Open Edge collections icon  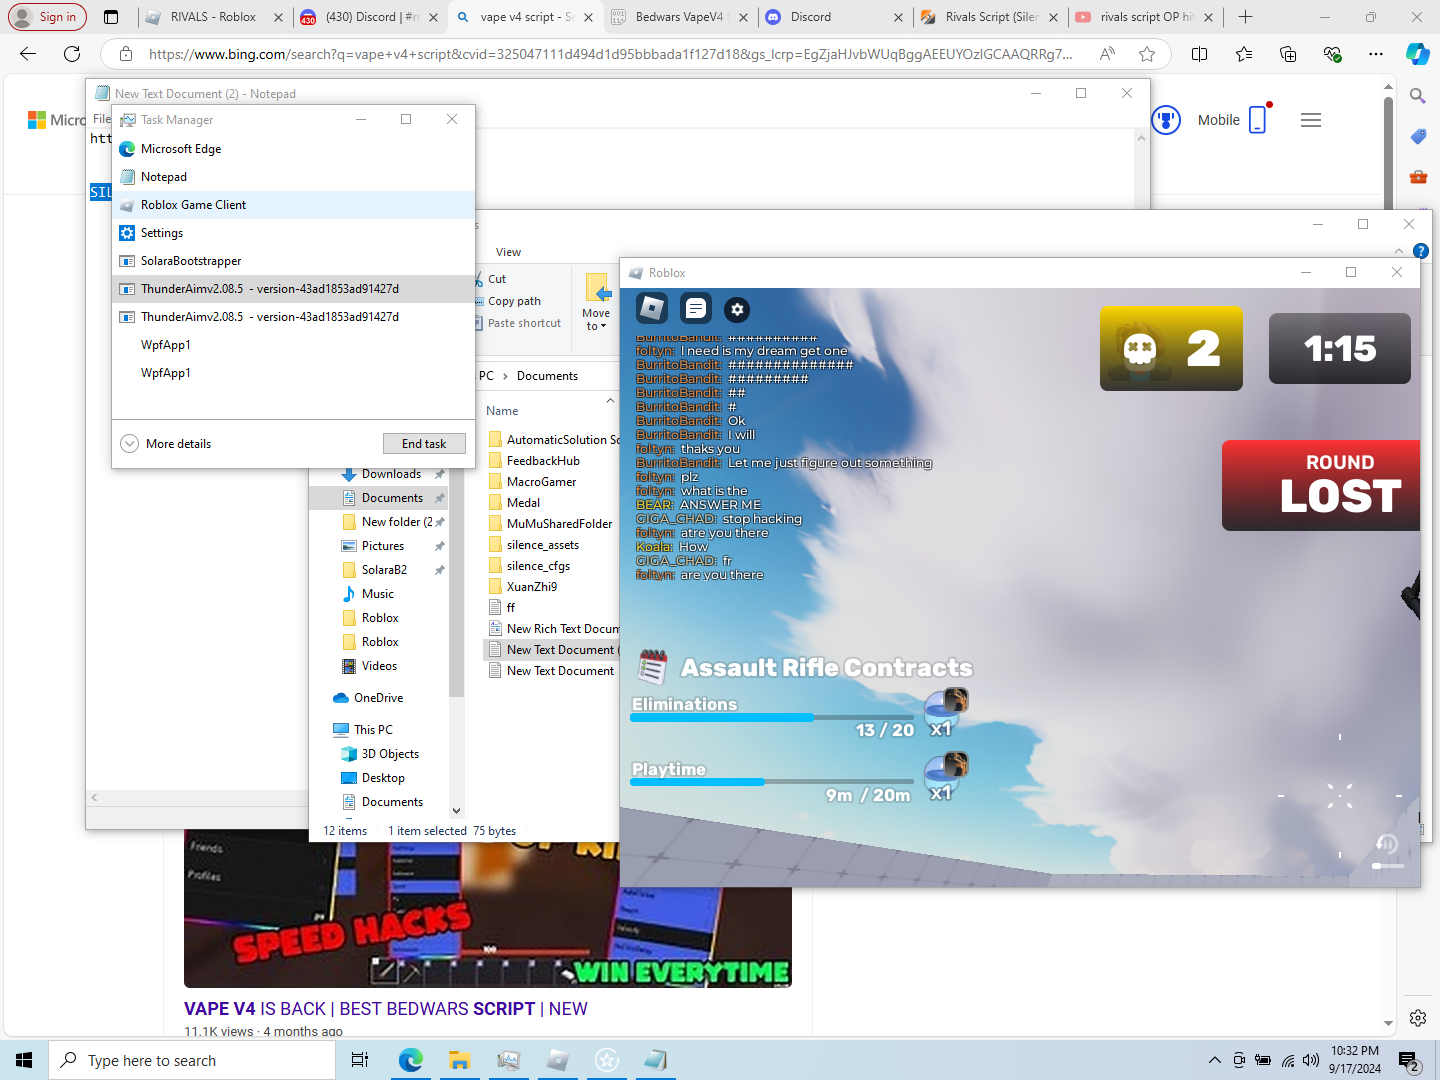coord(1287,54)
